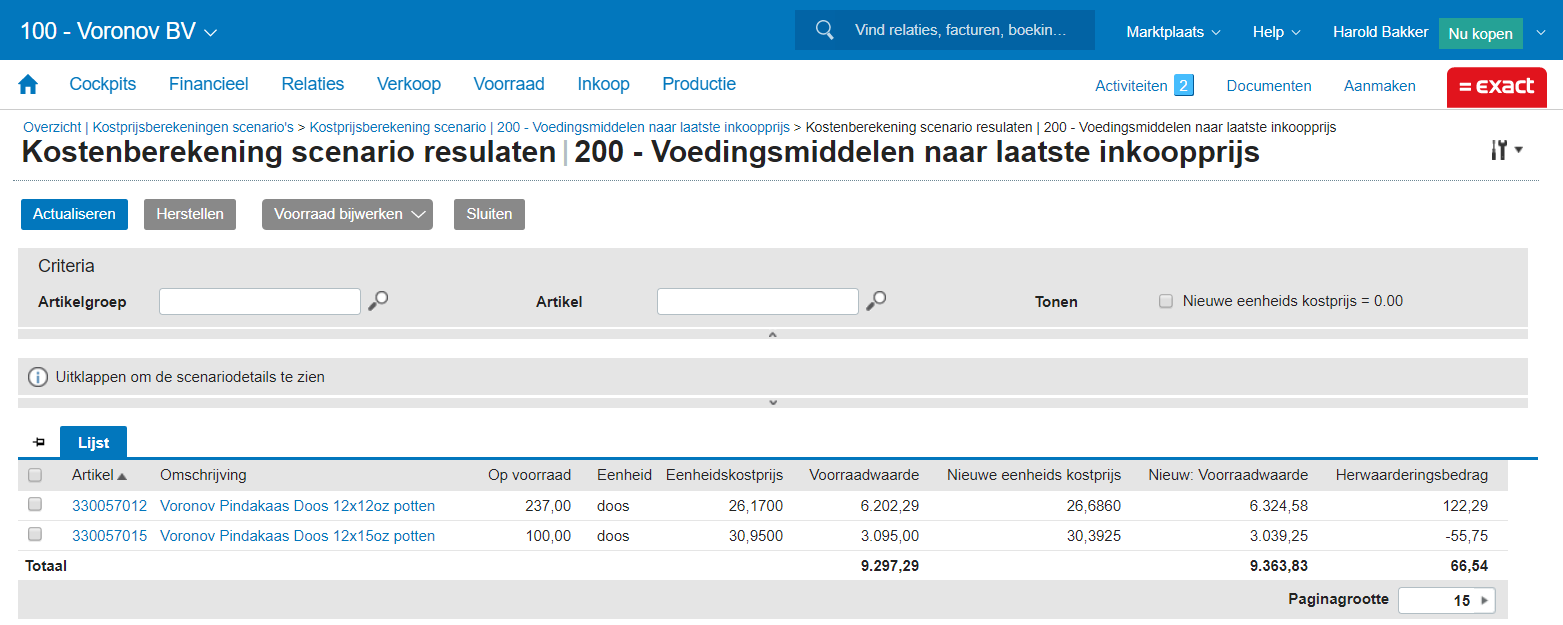Screen dimensions: 1563x625
Task: Click the Sluiten button
Action: pyautogui.click(x=489, y=214)
